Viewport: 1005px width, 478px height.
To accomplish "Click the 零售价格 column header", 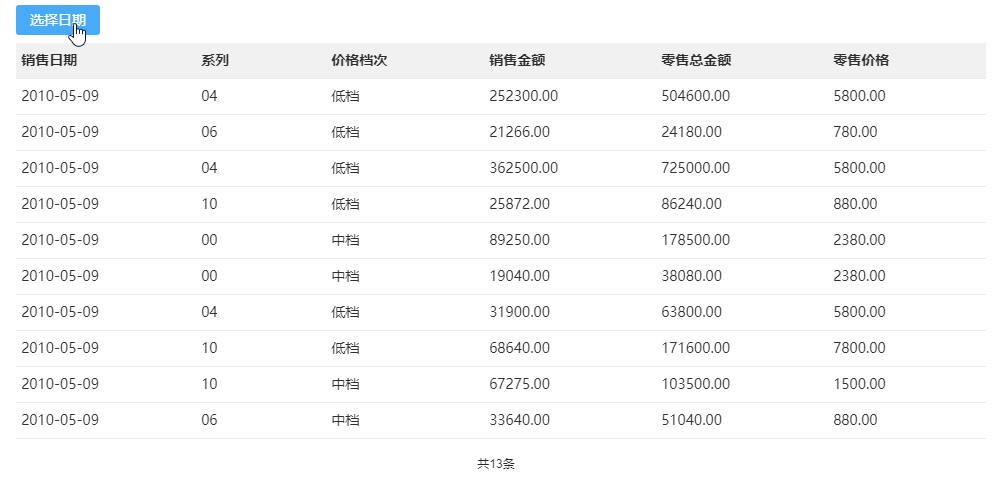I will 861,60.
